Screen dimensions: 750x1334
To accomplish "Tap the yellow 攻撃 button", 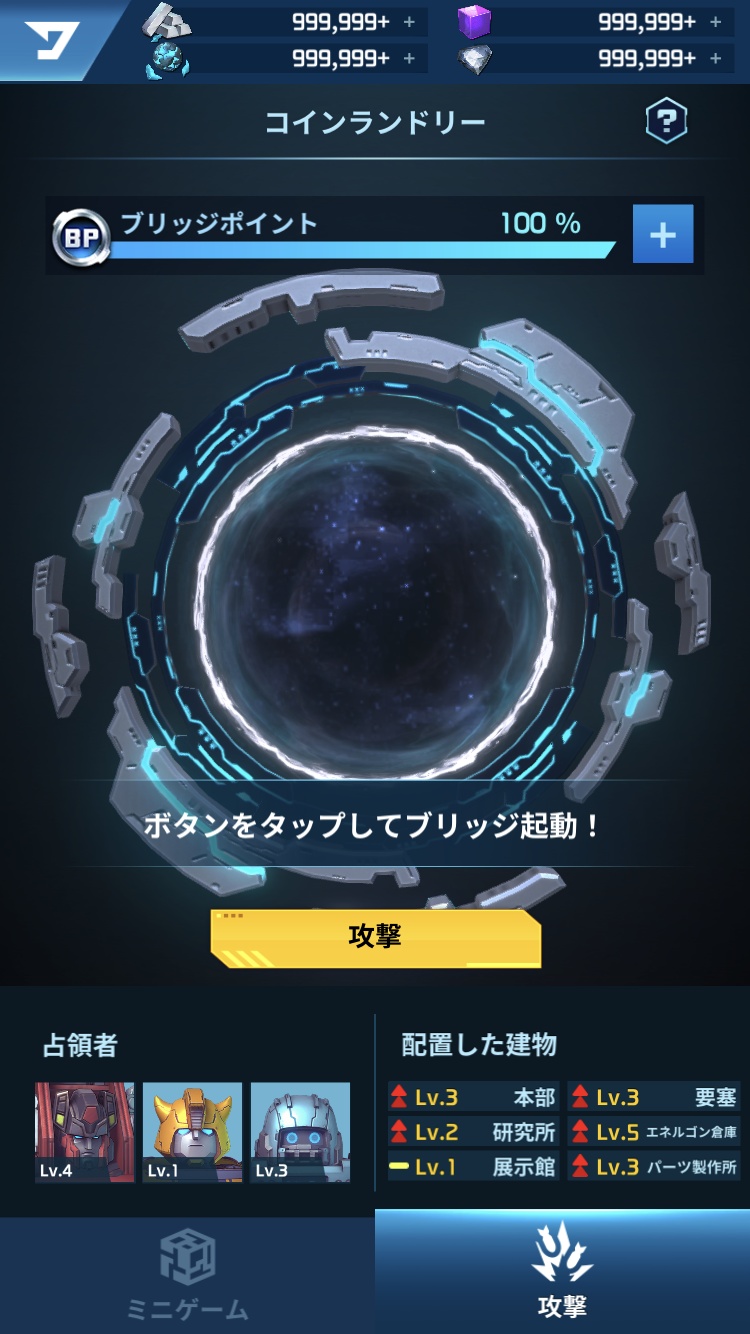I will (375, 938).
